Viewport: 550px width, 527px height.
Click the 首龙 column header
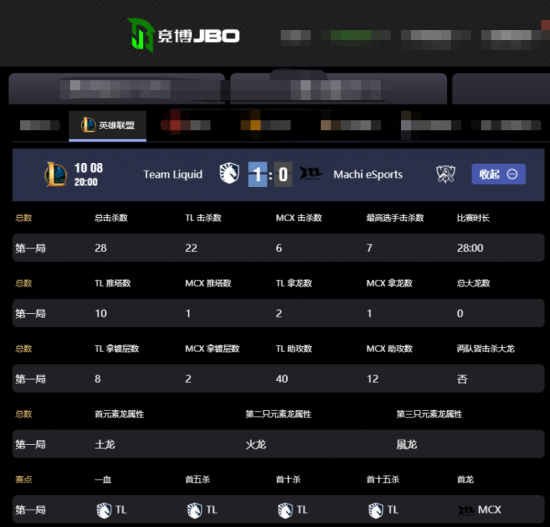pyautogui.click(x=465, y=479)
